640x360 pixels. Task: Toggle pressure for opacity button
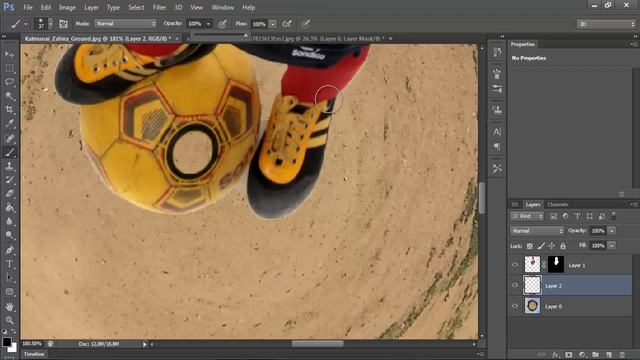click(x=222, y=24)
